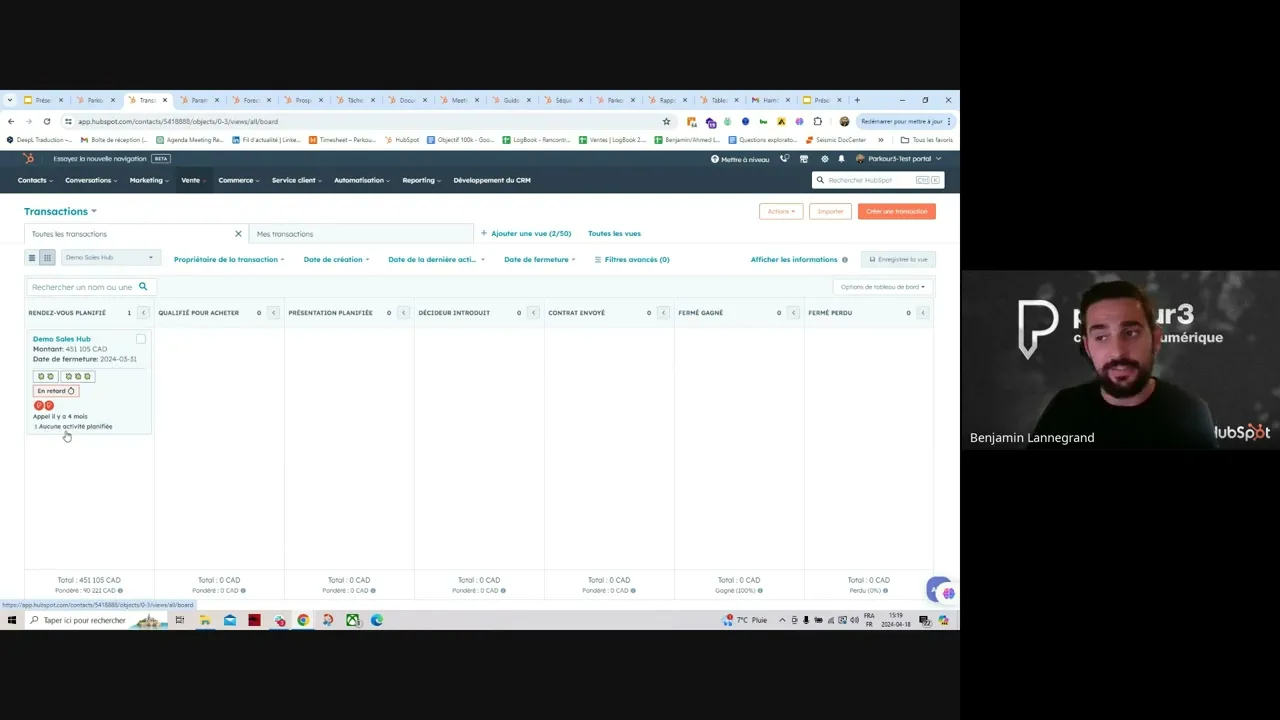Switch to board view icon
This screenshot has width=1280, height=720.
click(47, 258)
